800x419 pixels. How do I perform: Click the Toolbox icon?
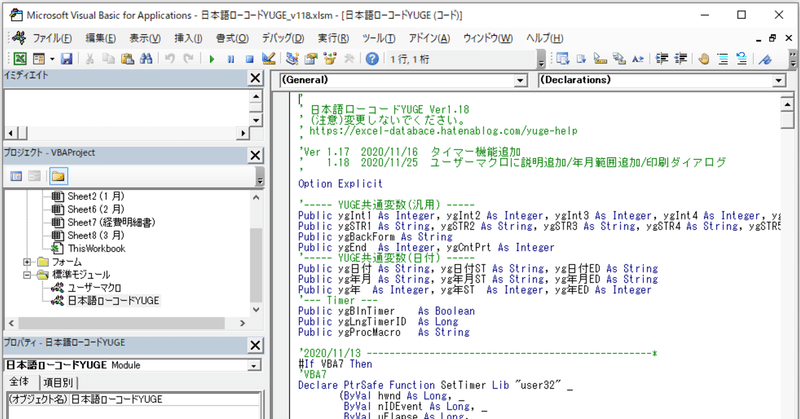point(349,59)
